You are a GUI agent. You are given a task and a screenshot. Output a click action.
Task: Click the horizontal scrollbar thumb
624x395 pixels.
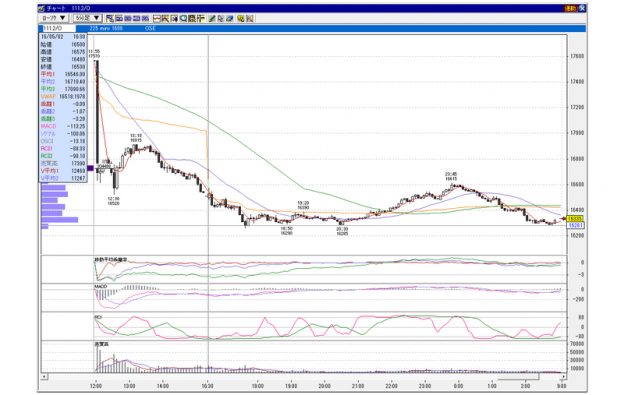pos(518,376)
